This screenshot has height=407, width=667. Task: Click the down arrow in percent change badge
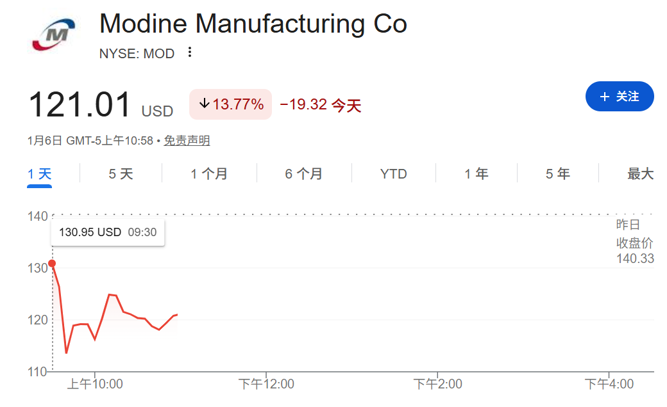(x=203, y=104)
